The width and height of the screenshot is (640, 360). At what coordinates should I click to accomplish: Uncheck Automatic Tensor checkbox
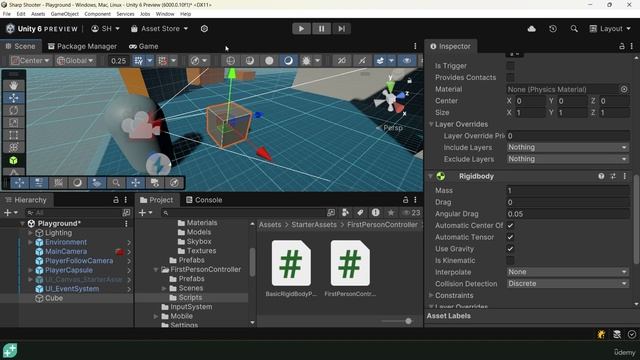(x=510, y=237)
